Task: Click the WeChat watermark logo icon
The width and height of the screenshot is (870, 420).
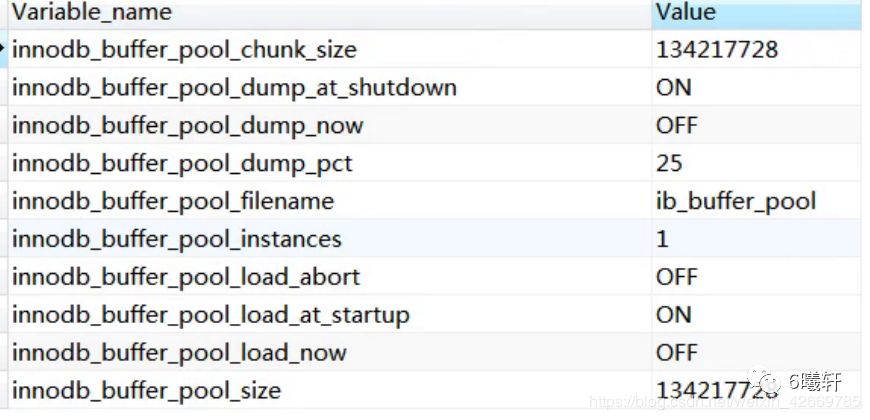Action: tap(763, 382)
